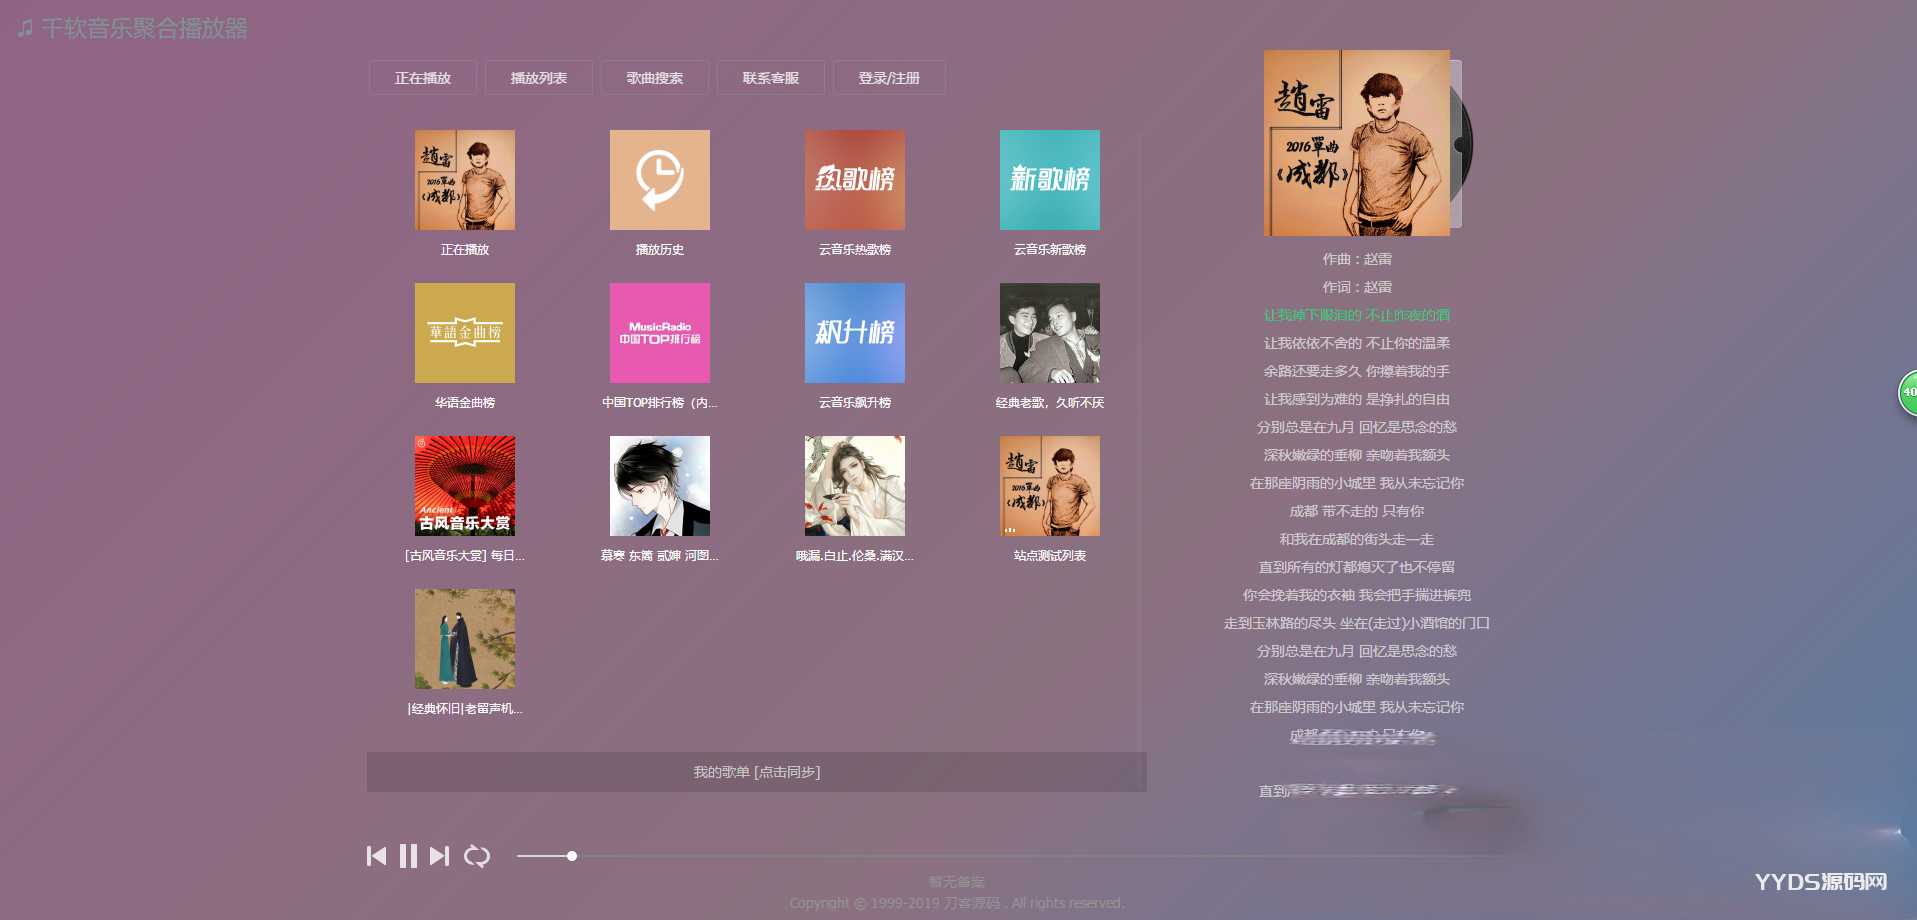
Task: Open the 云音乐飙升榜 chart icon
Action: click(854, 333)
